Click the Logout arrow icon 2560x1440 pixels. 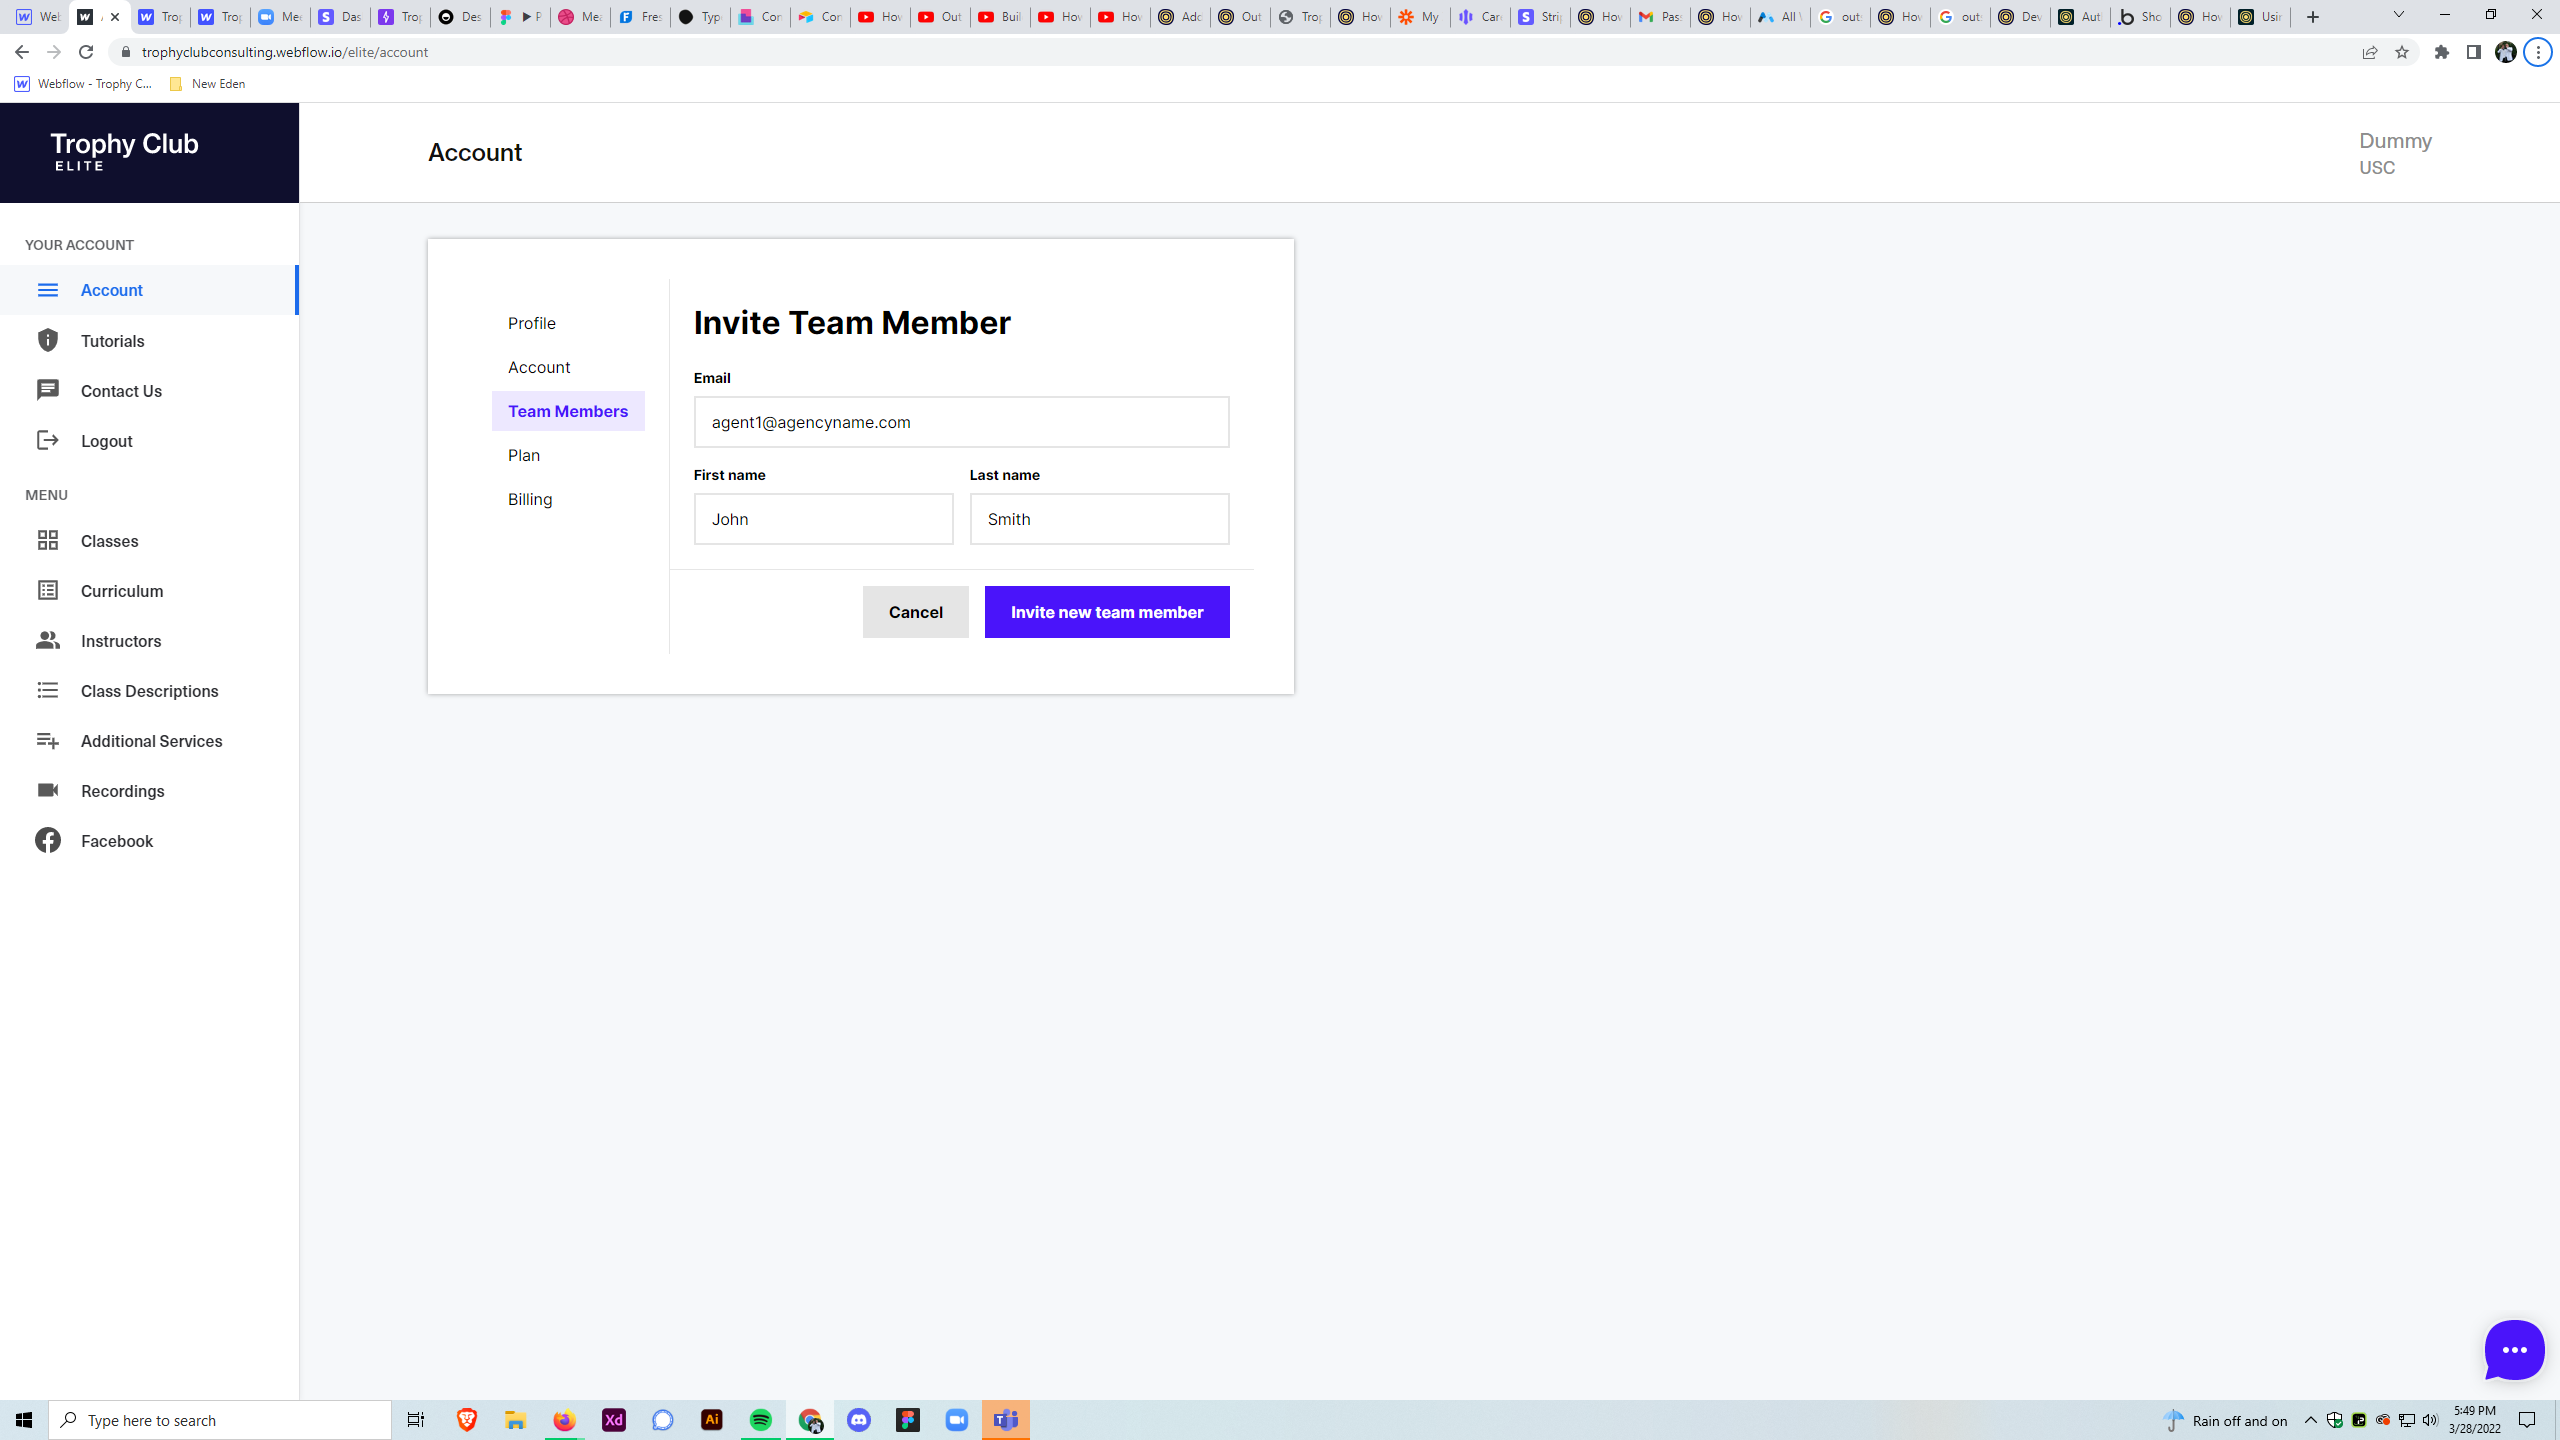point(47,440)
